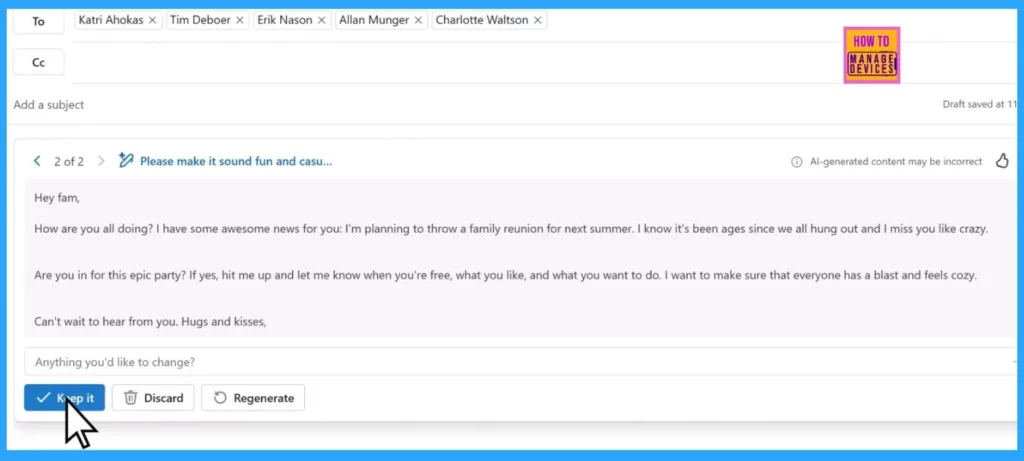The width and height of the screenshot is (1024, 461).
Task: Remove recipient Charlotte Waltson
Action: point(537,20)
